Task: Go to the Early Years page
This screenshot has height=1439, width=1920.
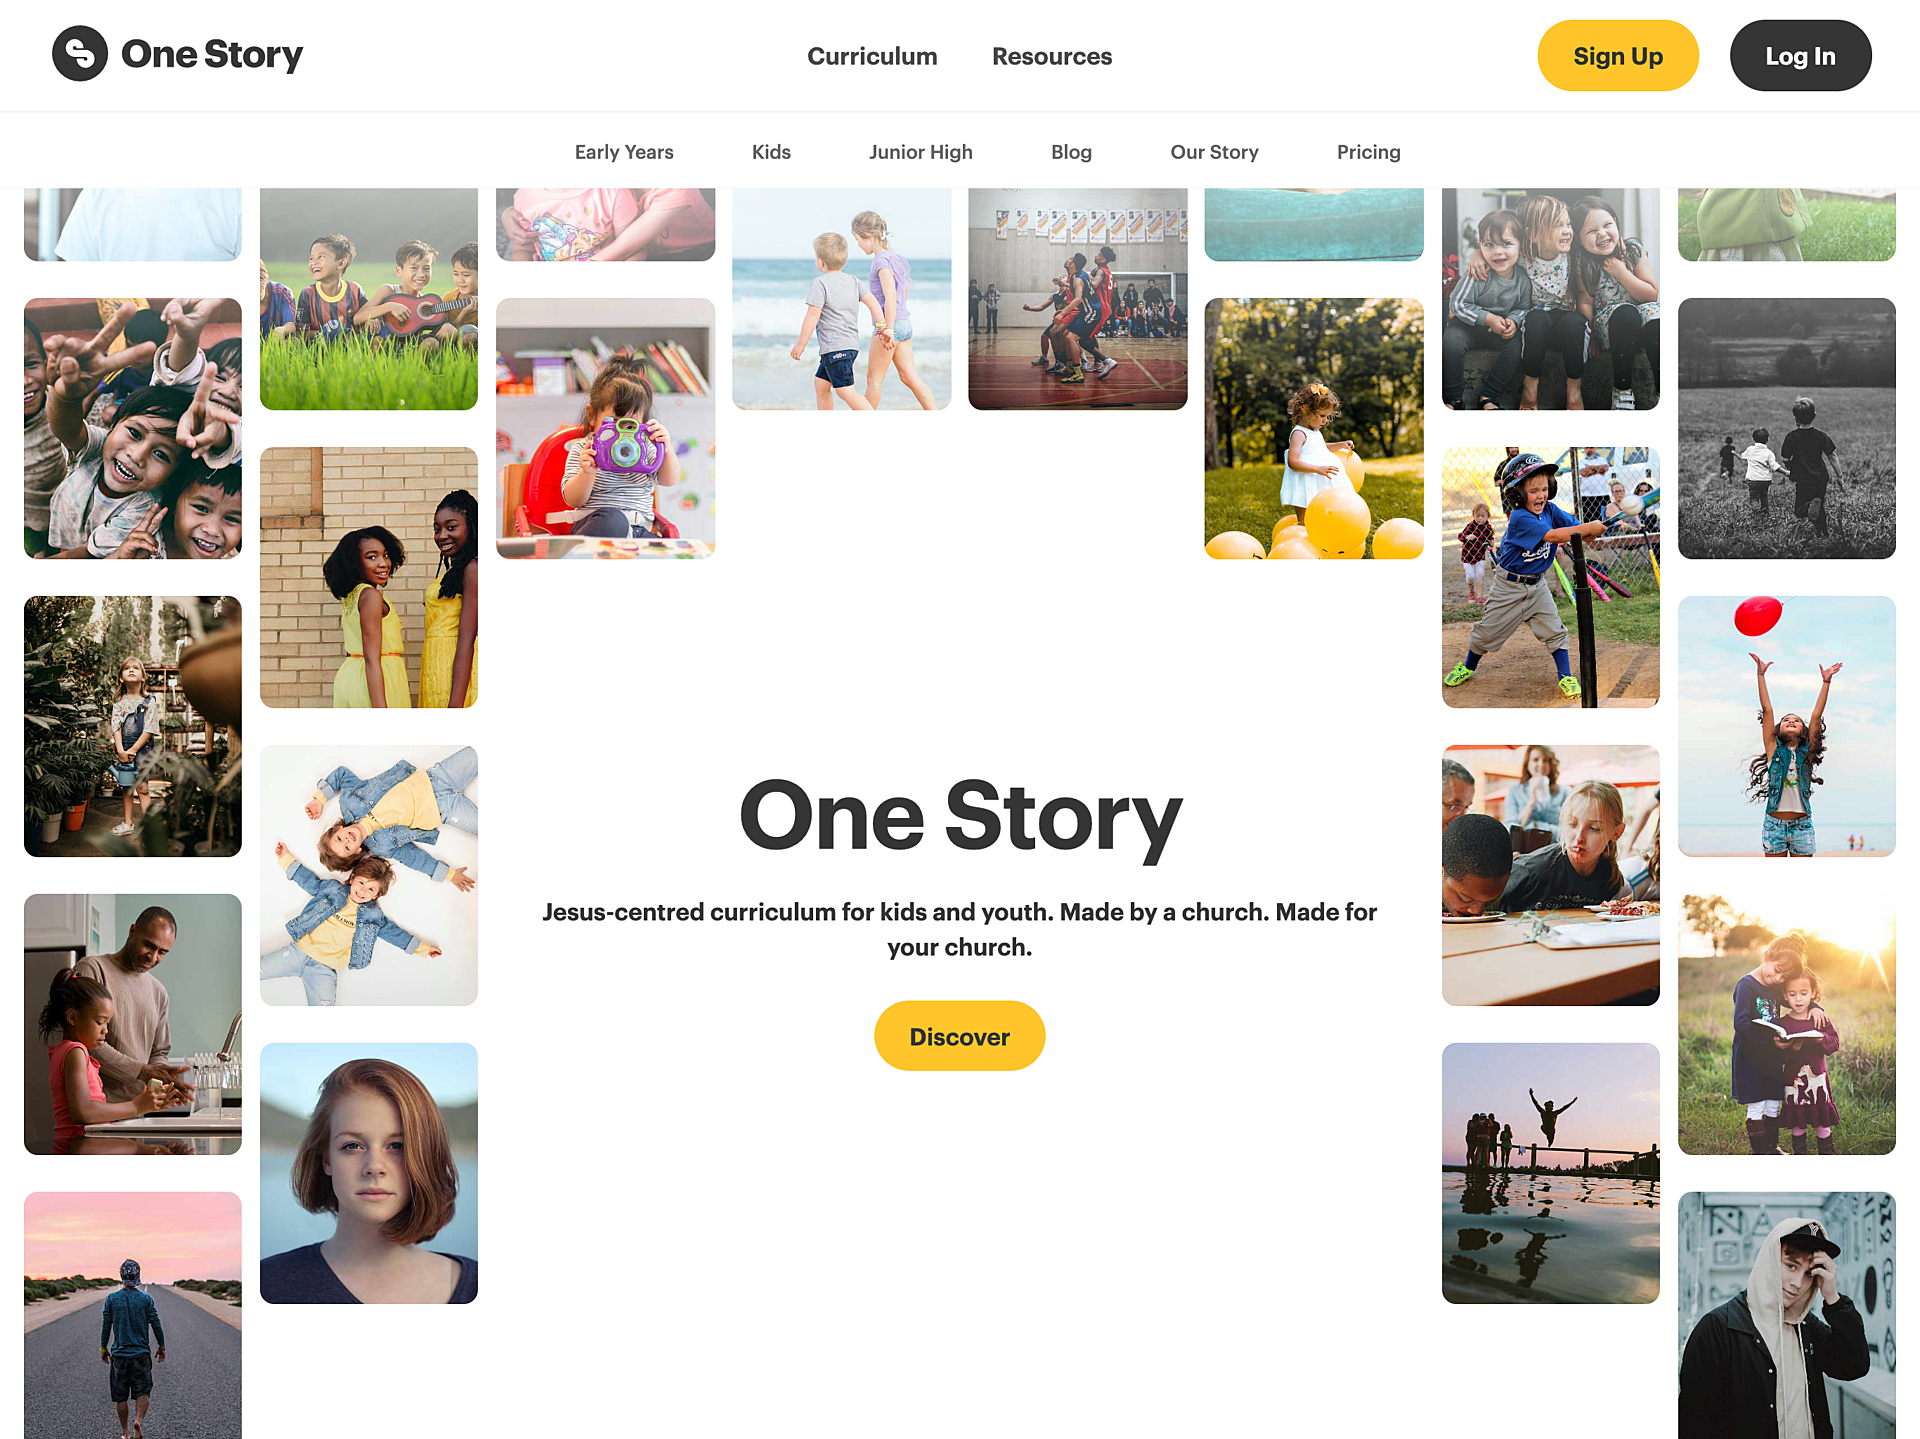Action: 624,152
